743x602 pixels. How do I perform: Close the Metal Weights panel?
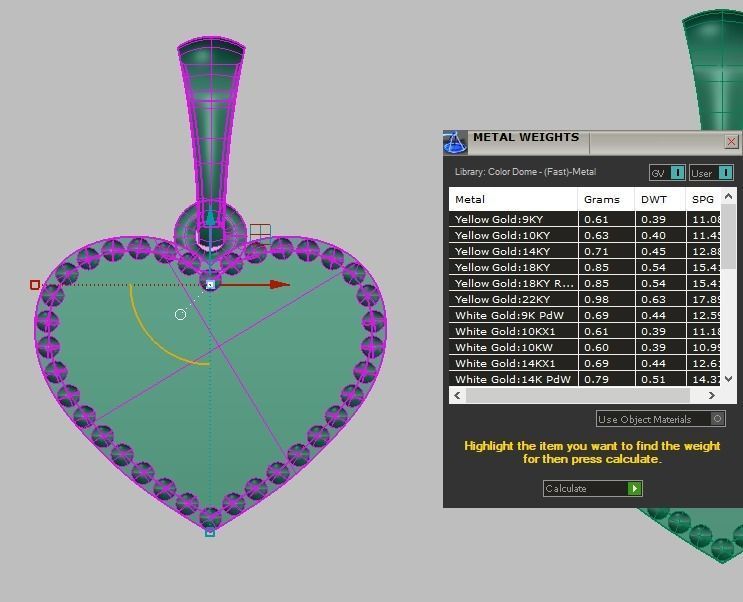[731, 142]
